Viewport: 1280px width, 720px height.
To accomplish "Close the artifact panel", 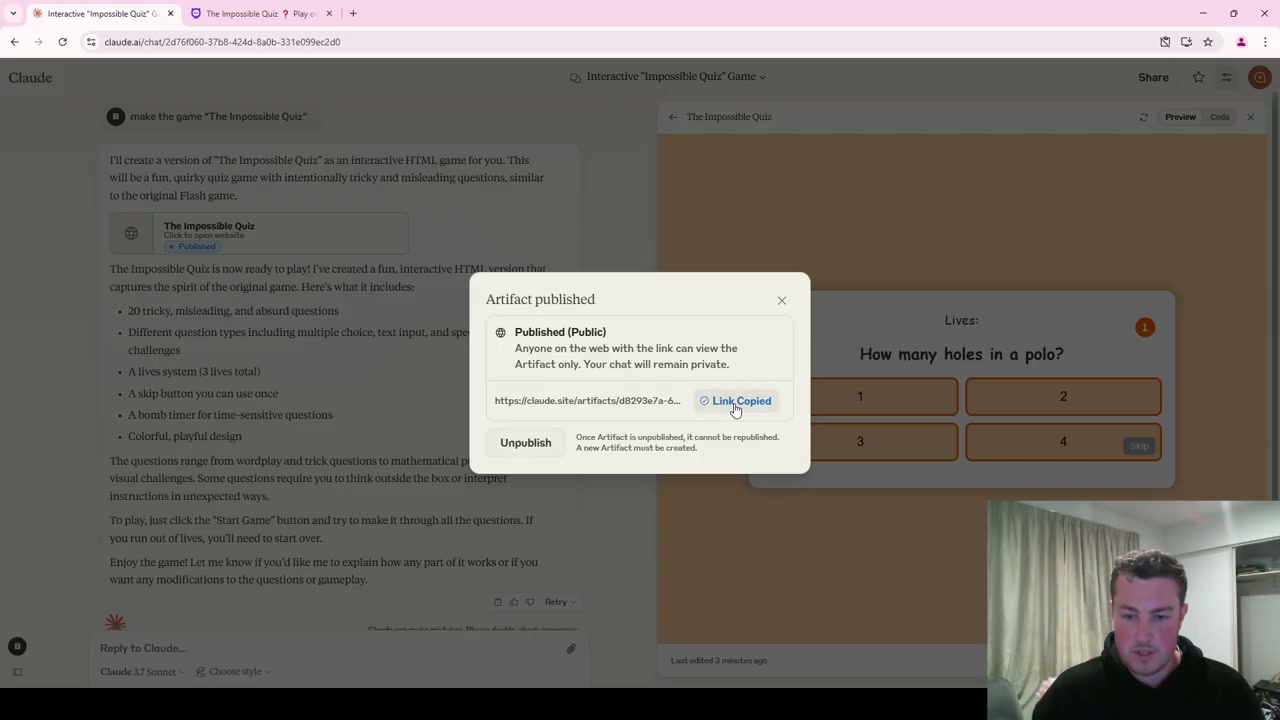I will pos(1250,117).
